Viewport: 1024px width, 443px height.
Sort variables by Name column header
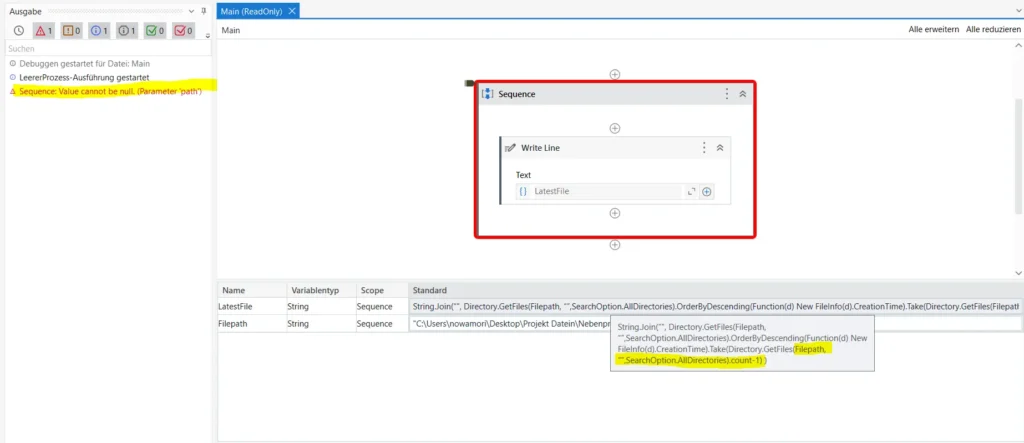252,290
